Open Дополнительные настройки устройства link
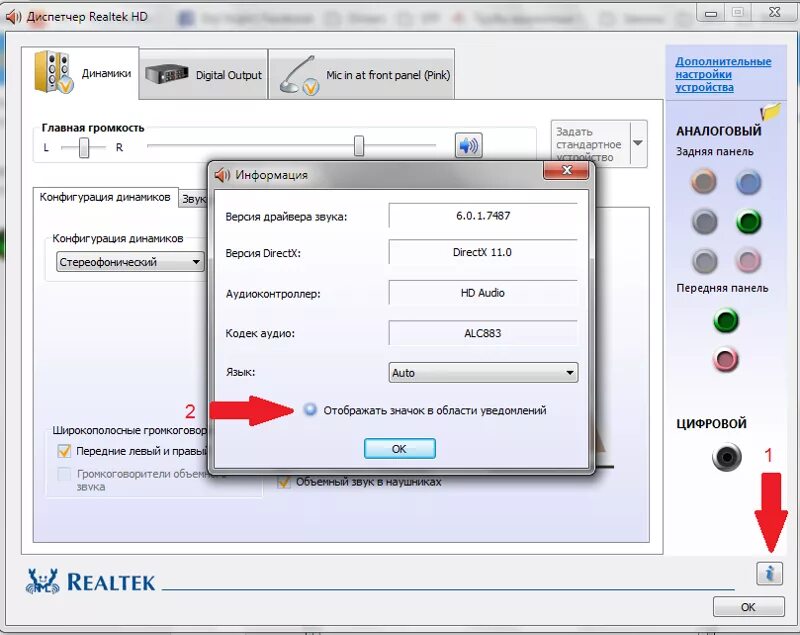This screenshot has width=800, height=635. coord(723,74)
